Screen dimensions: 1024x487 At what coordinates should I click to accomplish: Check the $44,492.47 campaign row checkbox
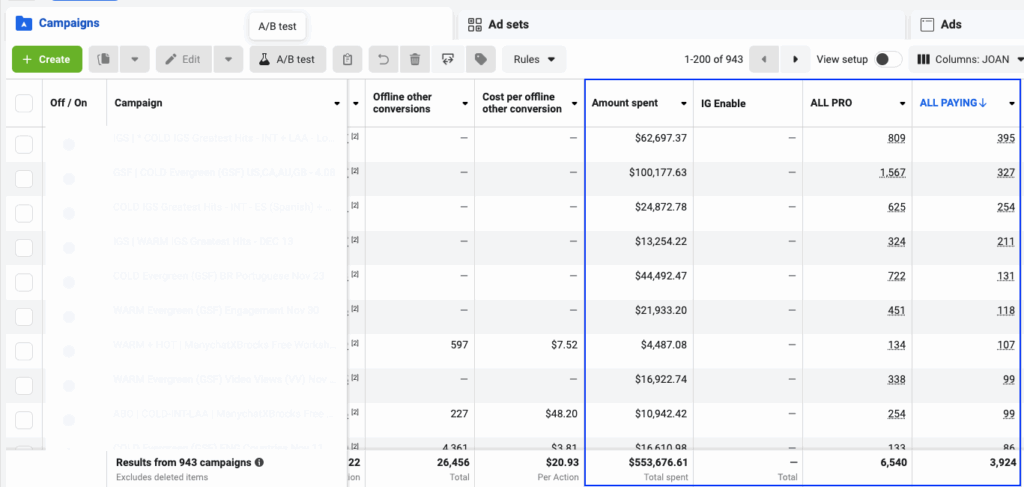(x=24, y=283)
